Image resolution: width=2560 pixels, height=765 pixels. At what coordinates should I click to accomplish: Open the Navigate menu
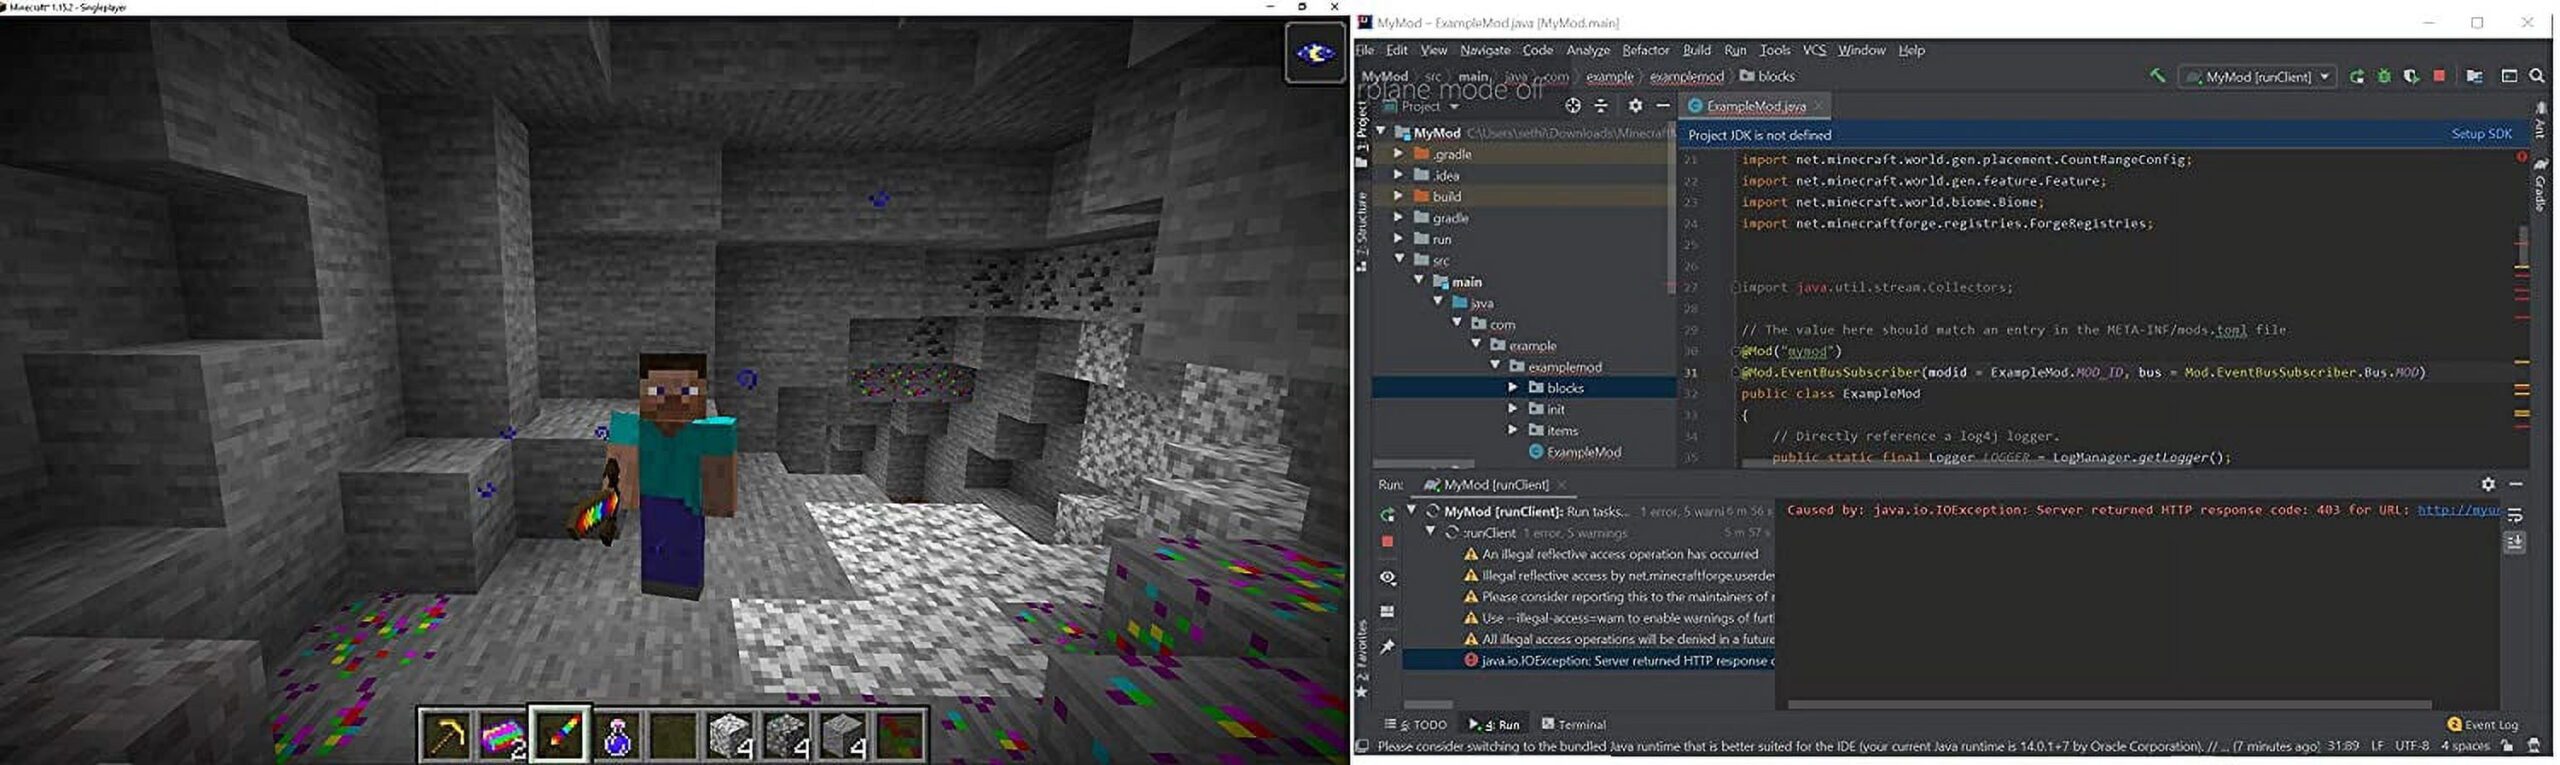click(1485, 50)
